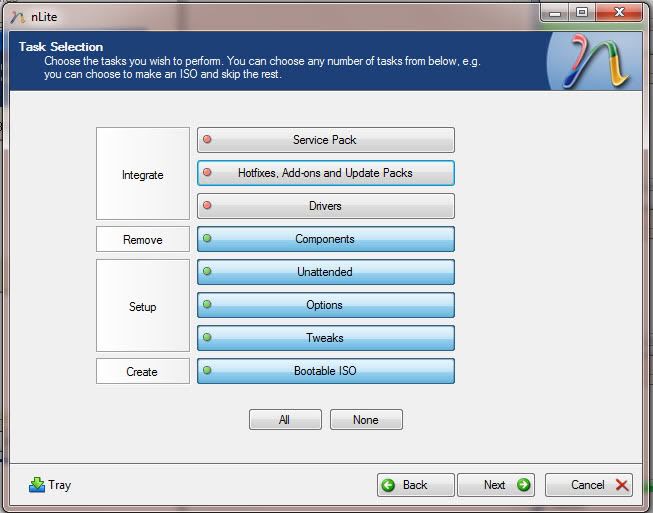The height and width of the screenshot is (513, 653).
Task: Proceed with the Next button
Action: [496, 485]
